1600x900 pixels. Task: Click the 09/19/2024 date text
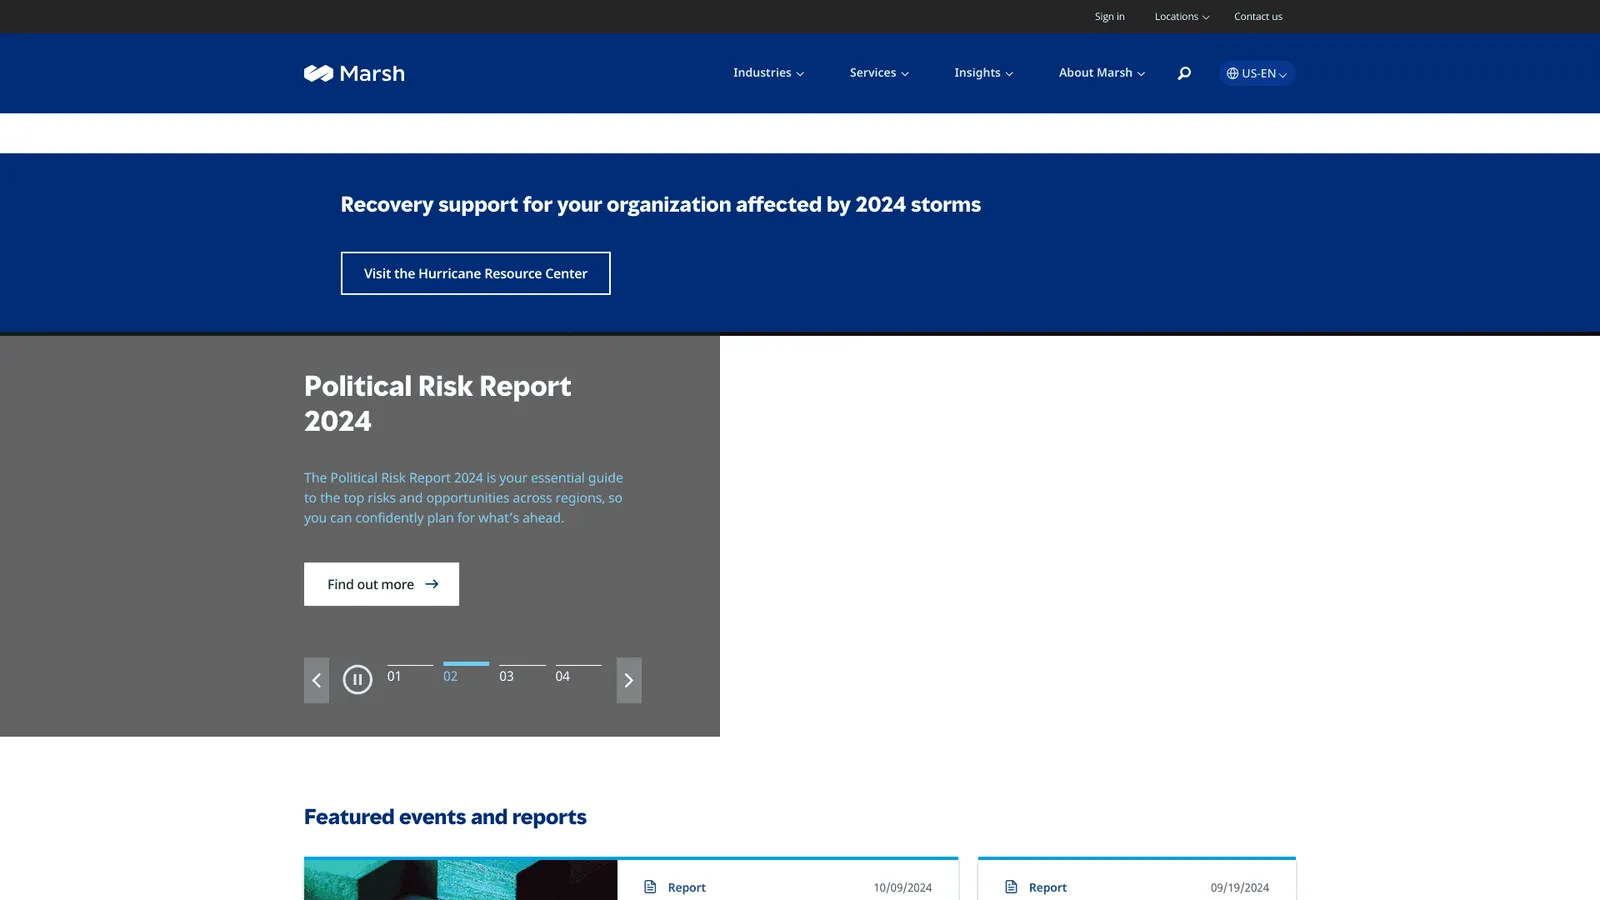pos(1239,888)
